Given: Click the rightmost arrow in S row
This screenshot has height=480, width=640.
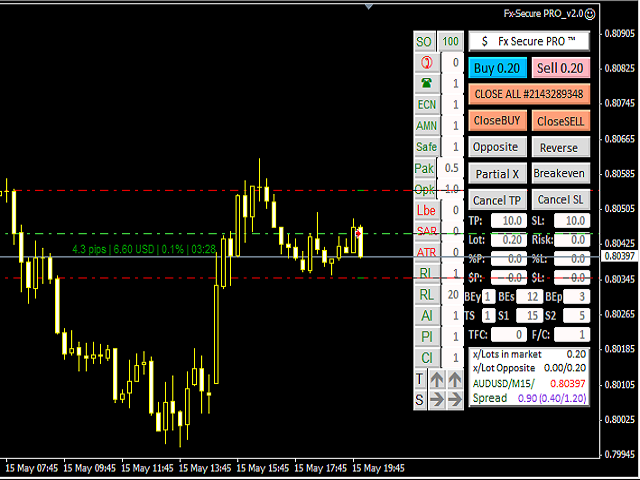Looking at the screenshot, I should (x=455, y=400).
